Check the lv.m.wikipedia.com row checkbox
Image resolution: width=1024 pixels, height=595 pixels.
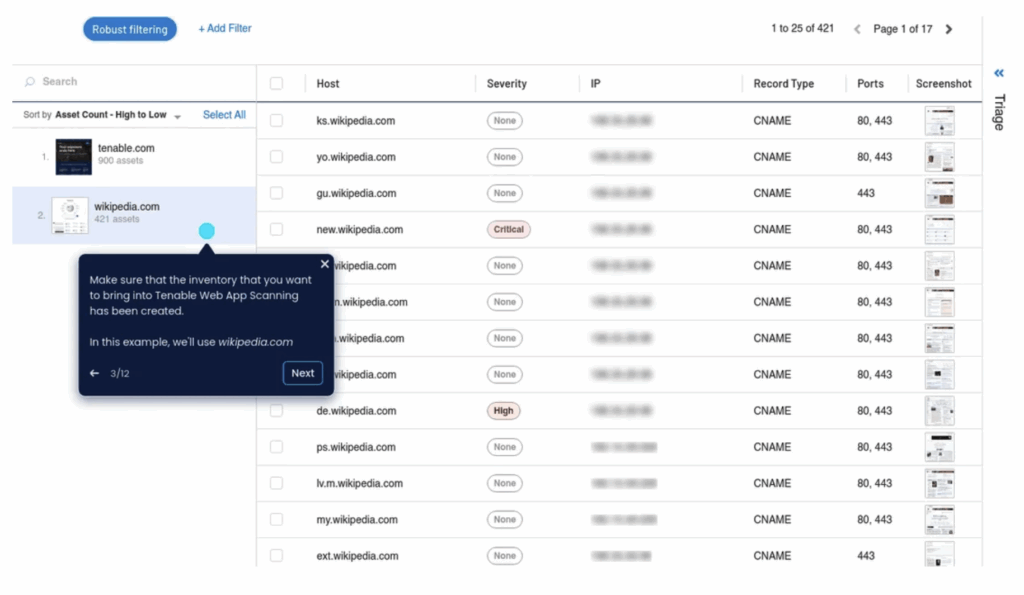pyautogui.click(x=276, y=483)
